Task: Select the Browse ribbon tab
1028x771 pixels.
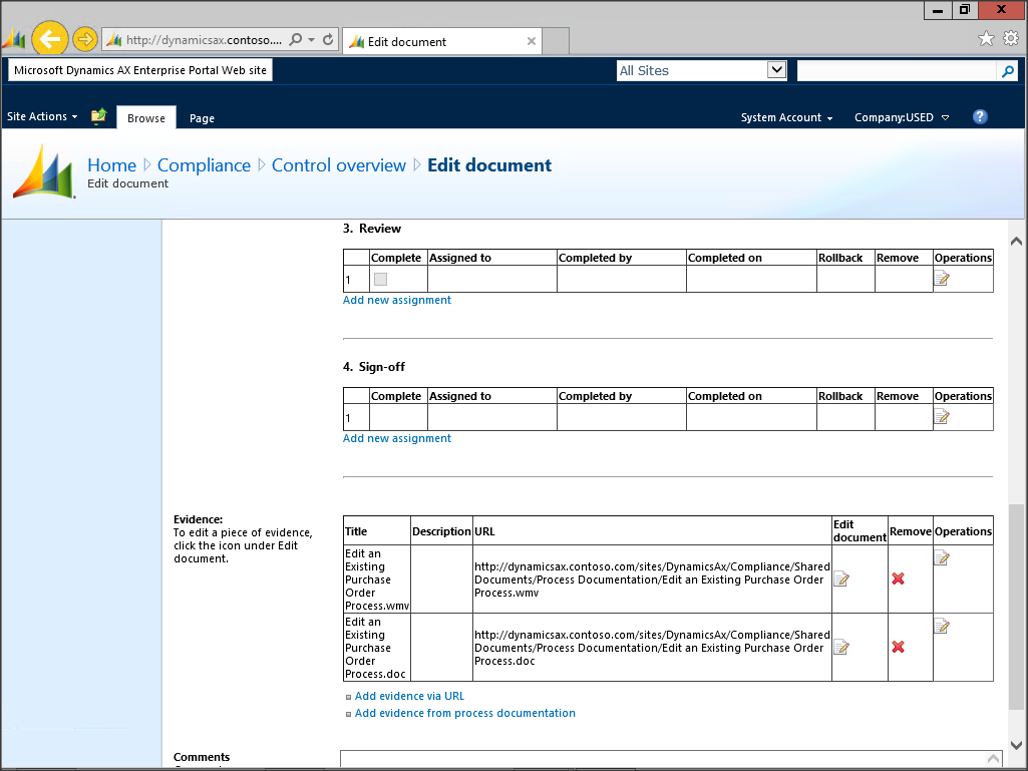Action: [x=146, y=118]
